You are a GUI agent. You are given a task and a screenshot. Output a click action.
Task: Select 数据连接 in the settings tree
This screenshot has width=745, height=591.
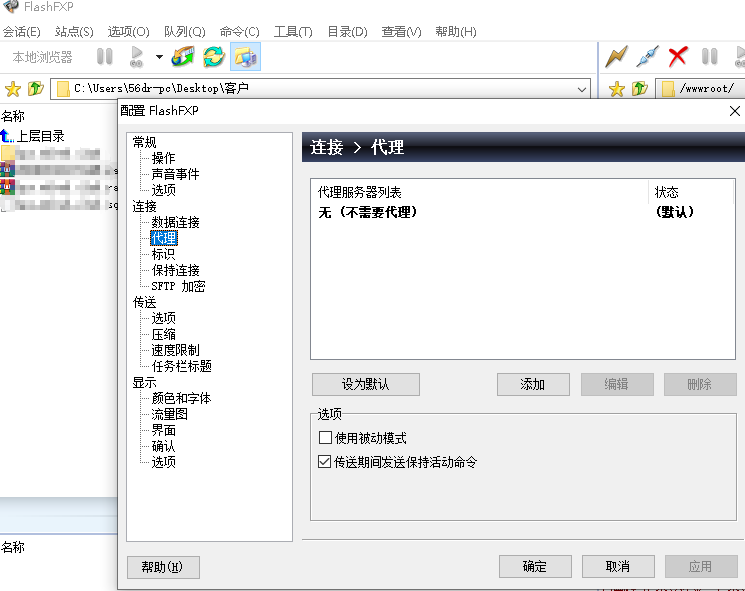pos(175,222)
